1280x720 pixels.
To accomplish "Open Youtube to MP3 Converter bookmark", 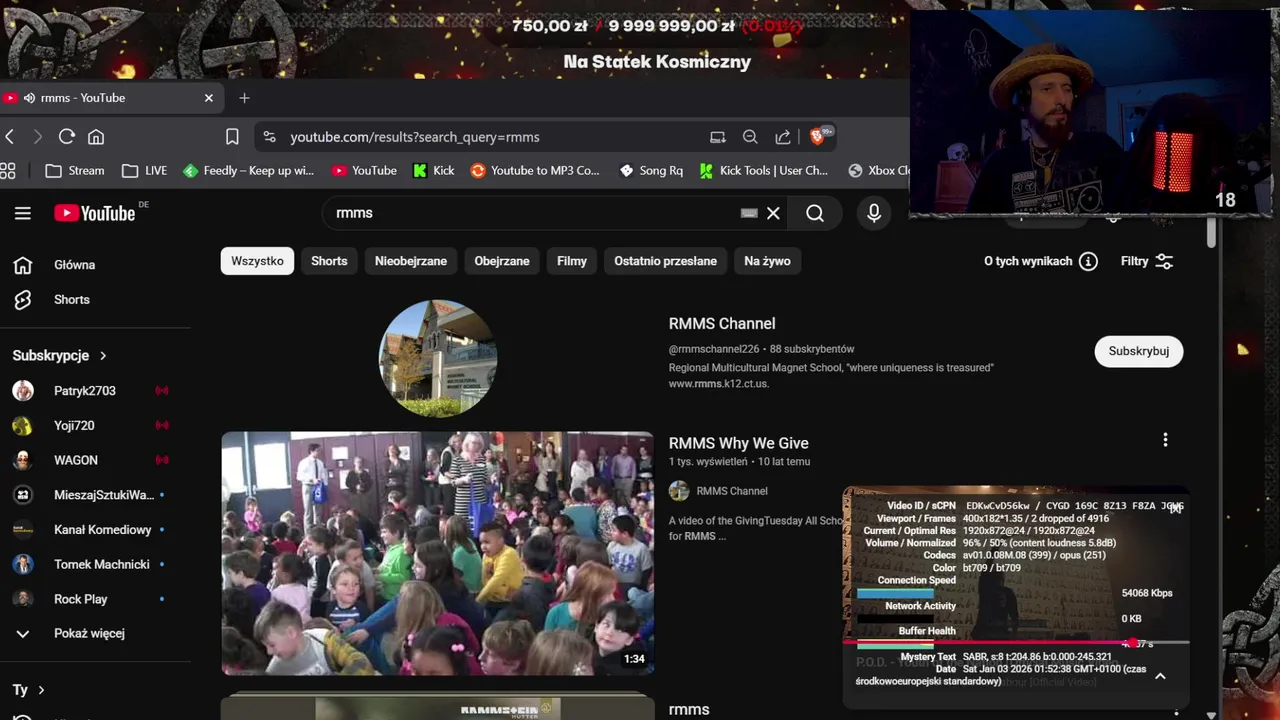I will (x=535, y=171).
